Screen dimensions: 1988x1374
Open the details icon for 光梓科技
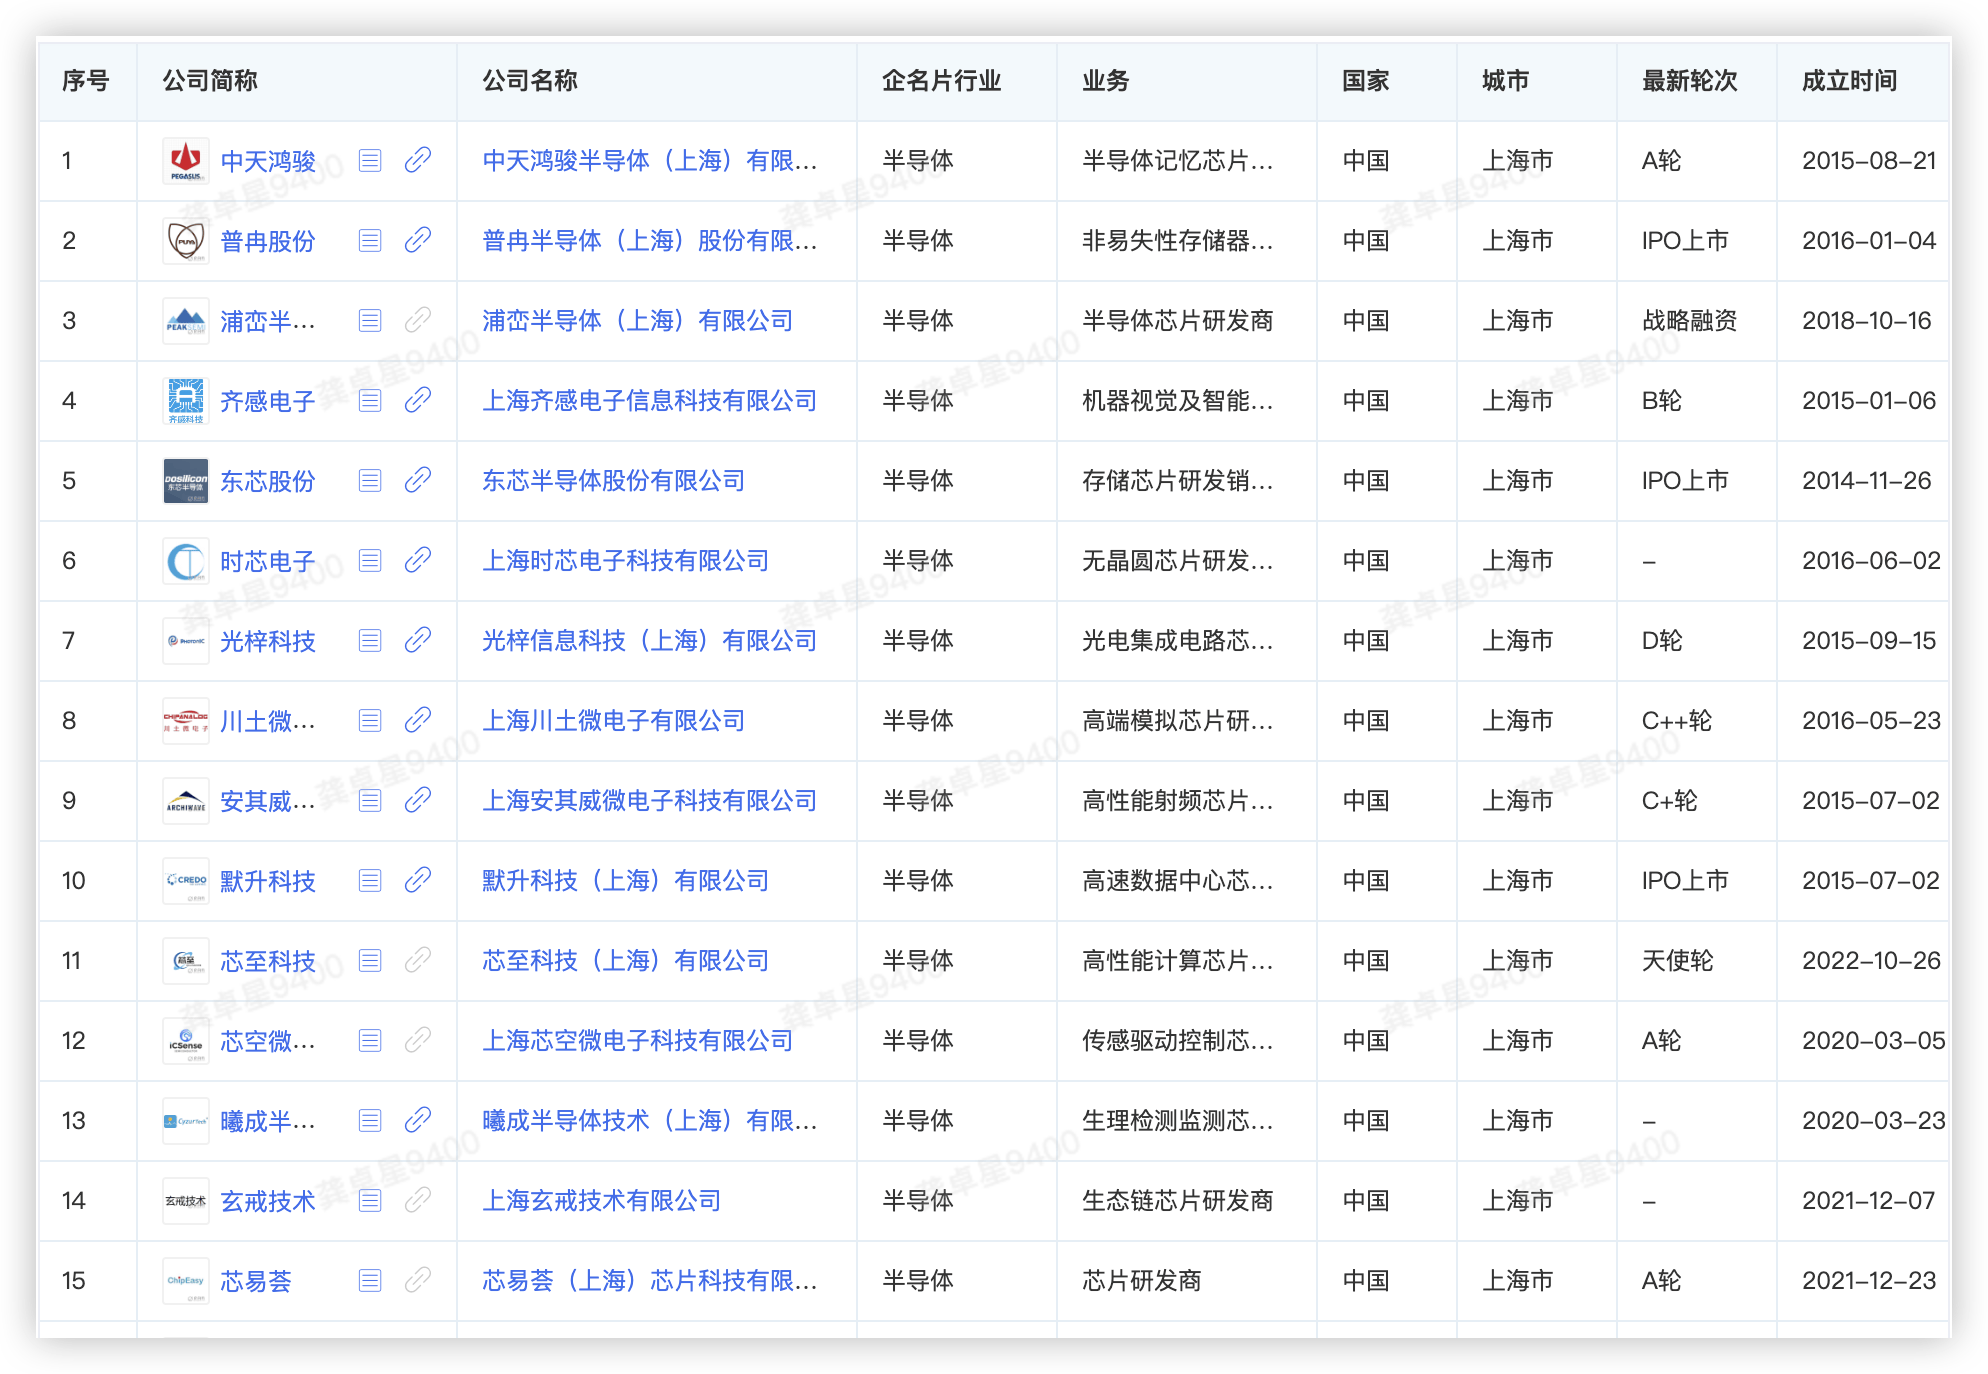pos(370,640)
